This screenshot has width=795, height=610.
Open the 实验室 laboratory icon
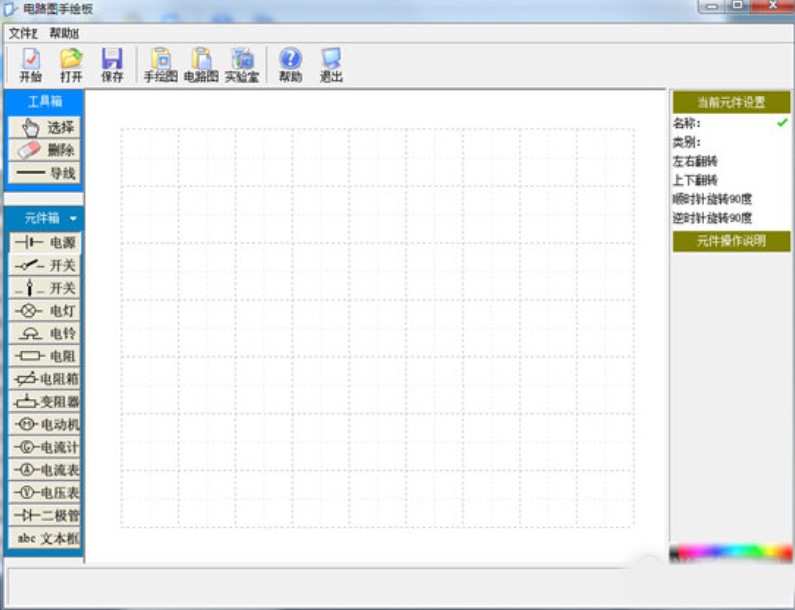pyautogui.click(x=242, y=65)
